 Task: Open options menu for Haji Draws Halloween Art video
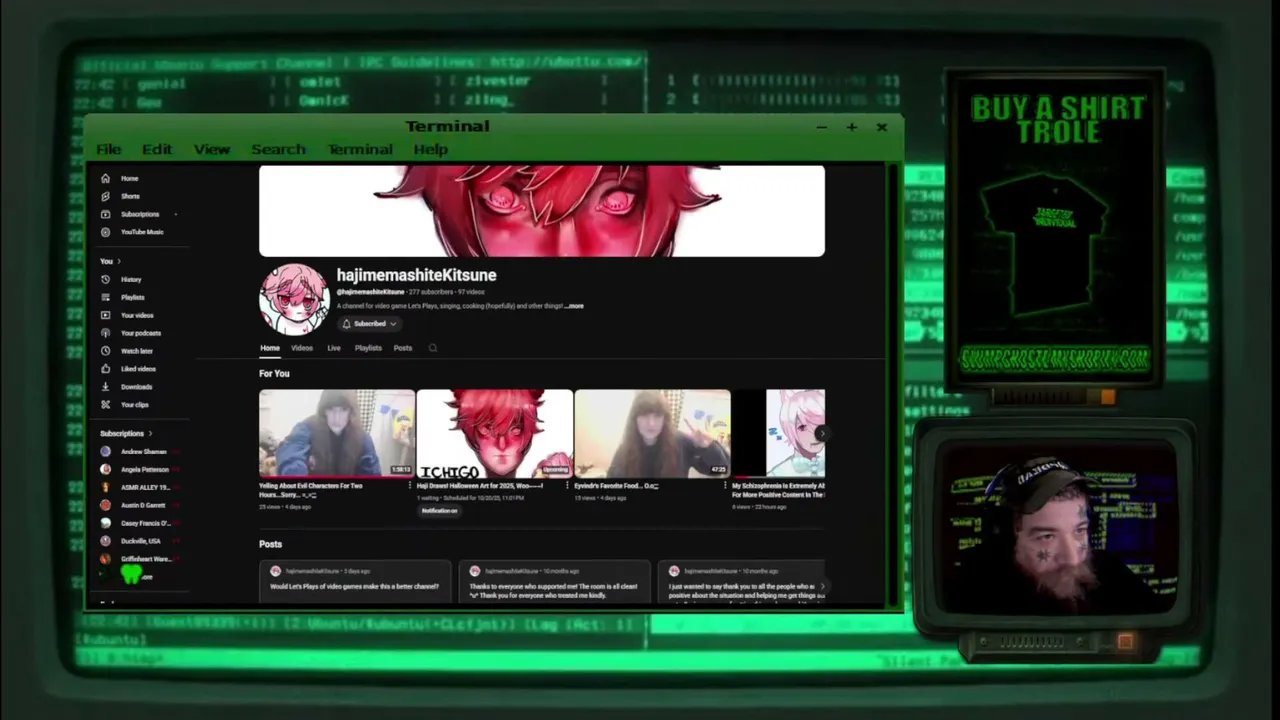pyautogui.click(x=567, y=486)
